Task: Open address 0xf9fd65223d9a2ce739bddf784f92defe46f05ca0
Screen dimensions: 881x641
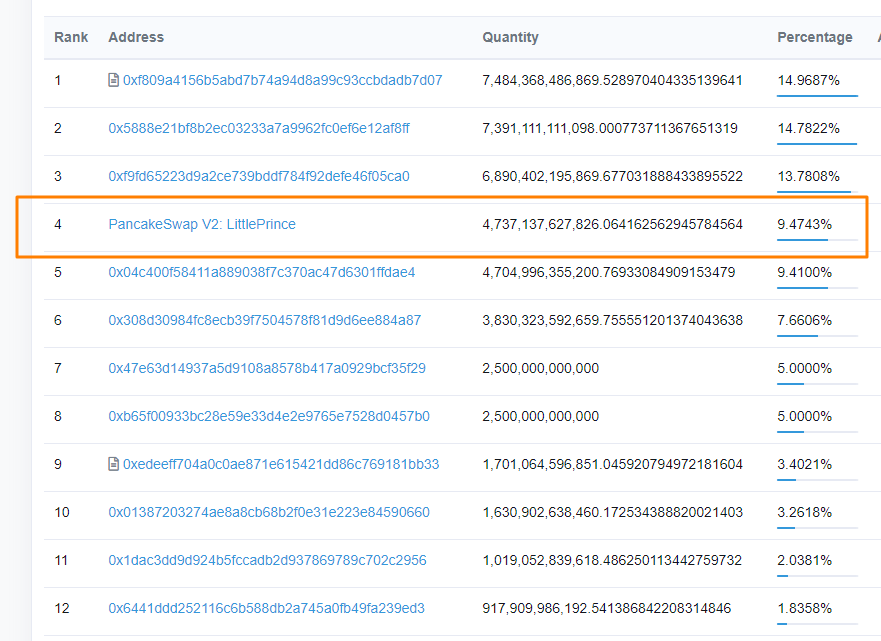Action: click(x=259, y=176)
